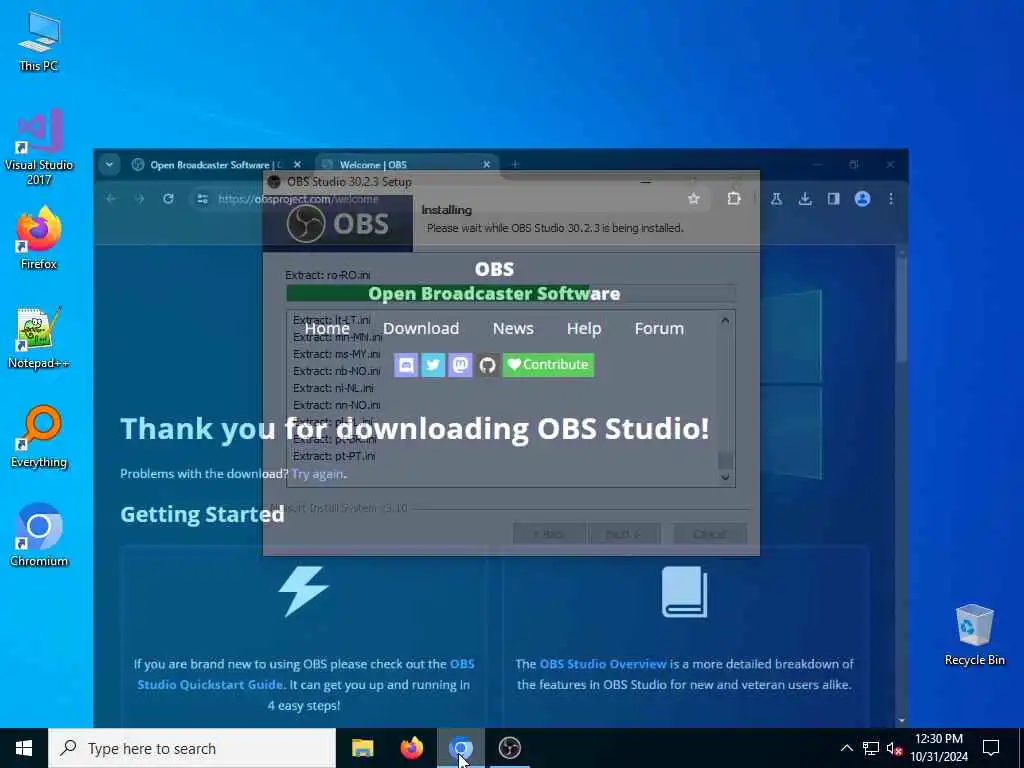The height and width of the screenshot is (768, 1024).
Task: Select 'Extract: ms-MY.ini' log line
Action: (x=336, y=354)
